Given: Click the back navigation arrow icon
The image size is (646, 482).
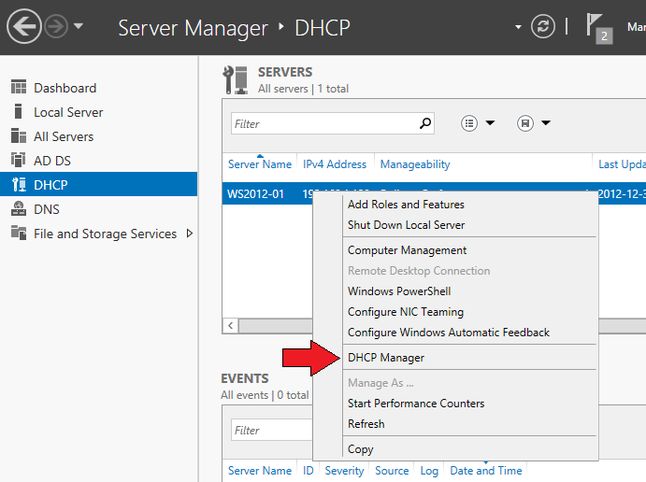Looking at the screenshot, I should 24,27.
